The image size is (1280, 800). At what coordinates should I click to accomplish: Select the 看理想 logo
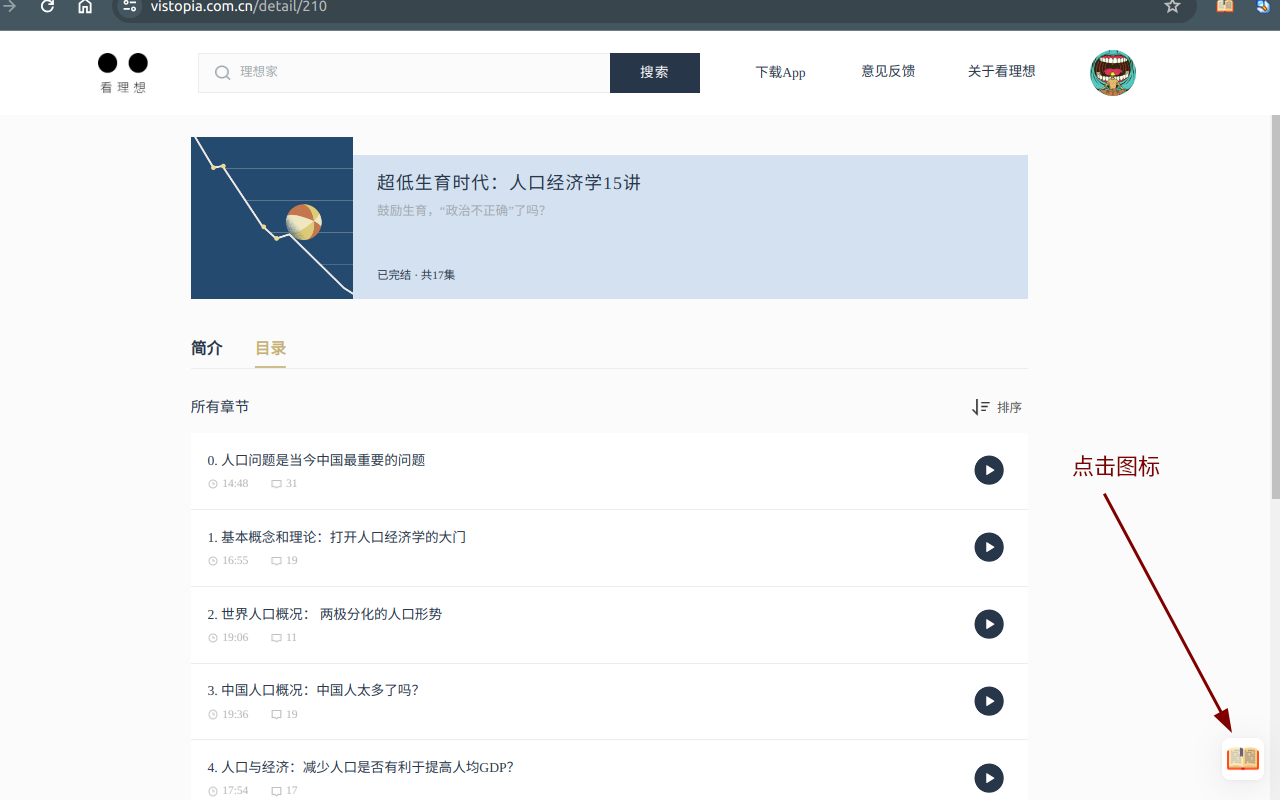coord(121,72)
